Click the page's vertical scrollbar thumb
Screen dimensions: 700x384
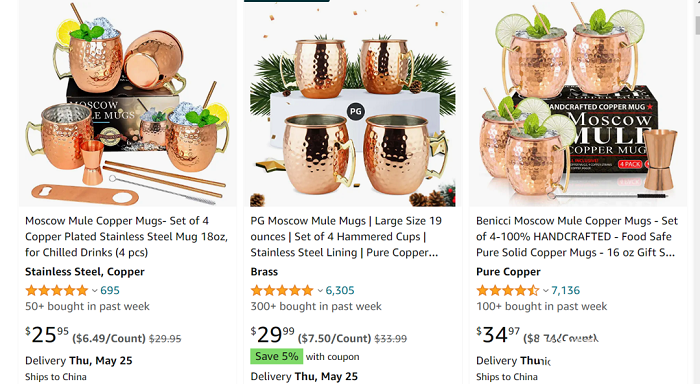click(697, 25)
